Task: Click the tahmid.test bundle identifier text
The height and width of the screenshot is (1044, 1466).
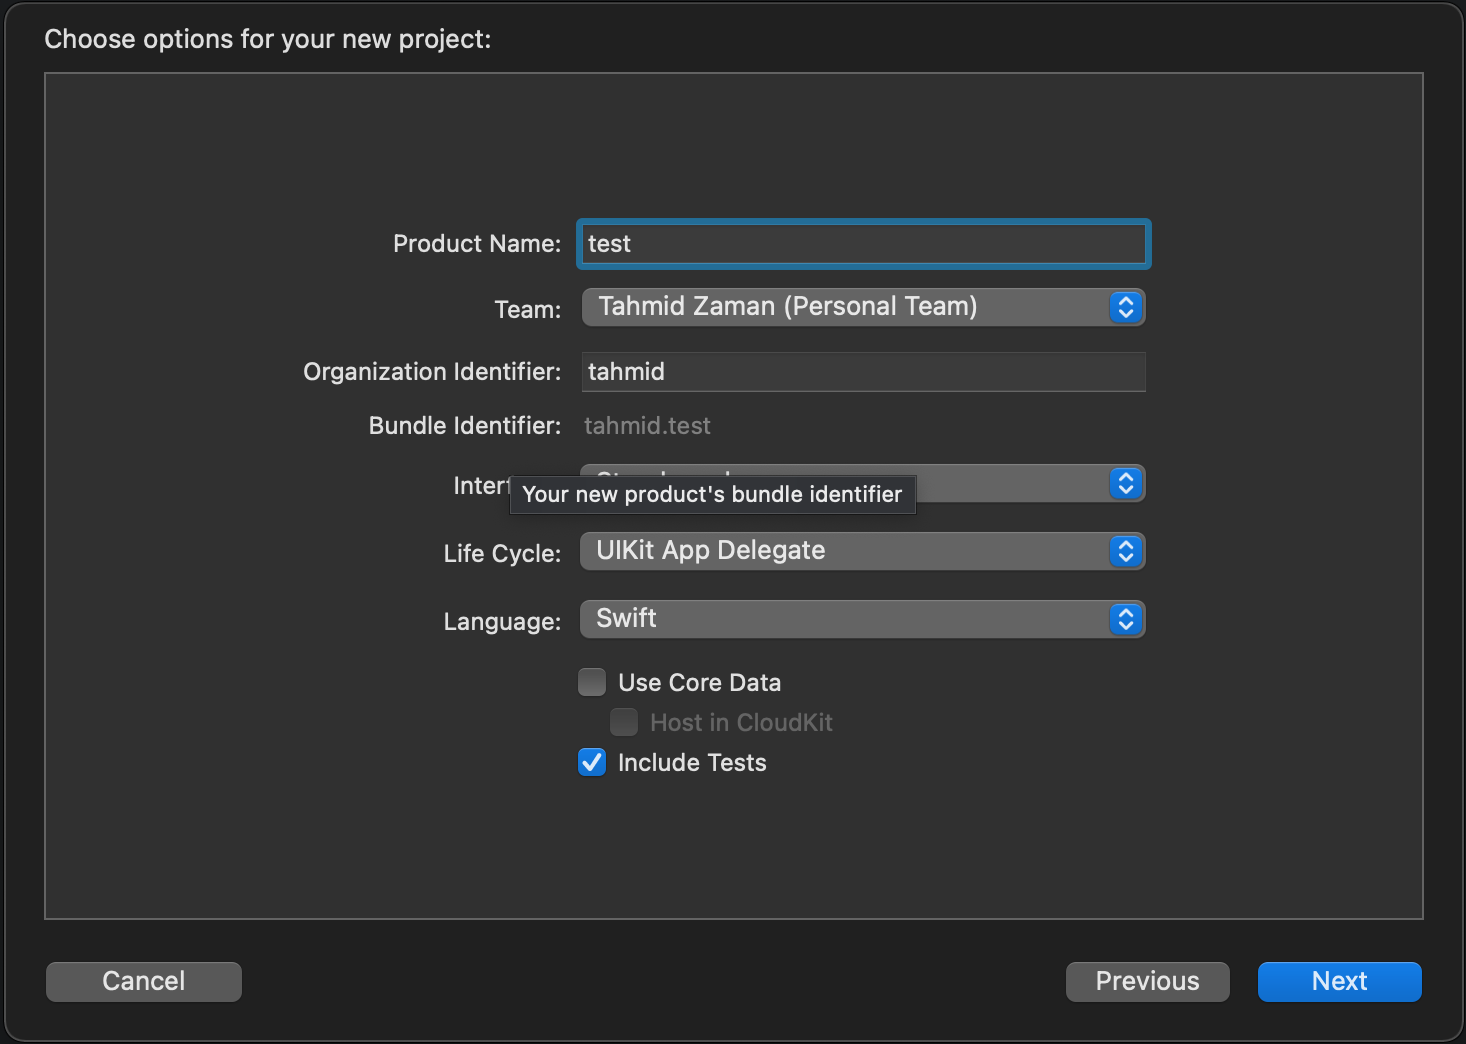Action: click(647, 426)
